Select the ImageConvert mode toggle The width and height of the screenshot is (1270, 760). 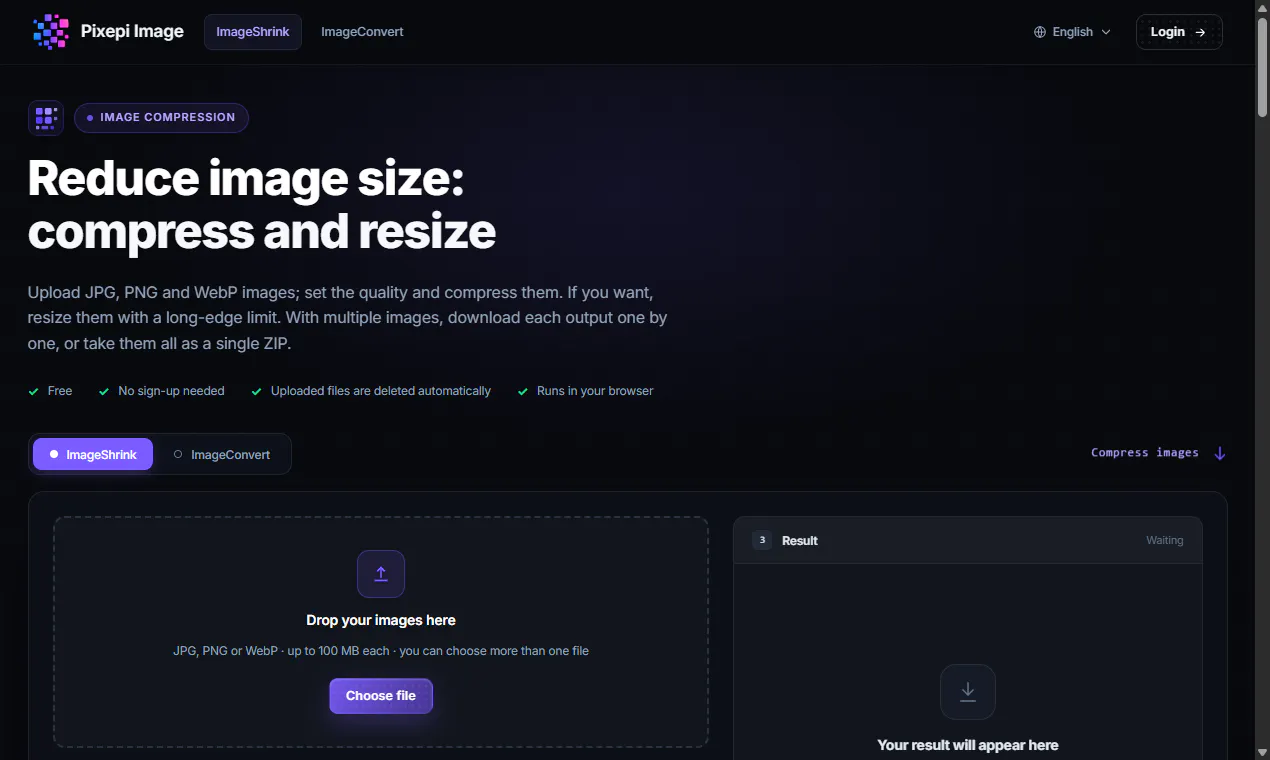click(x=222, y=454)
